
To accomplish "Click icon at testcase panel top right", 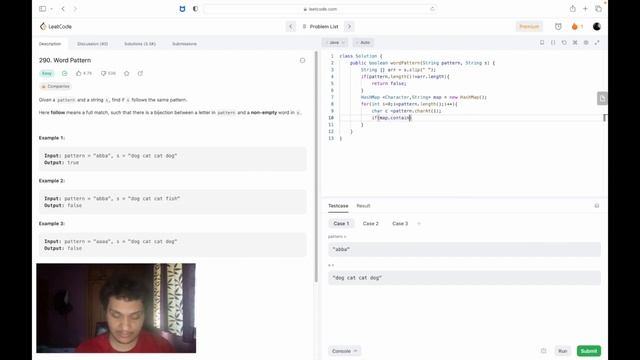I will 597,206.
